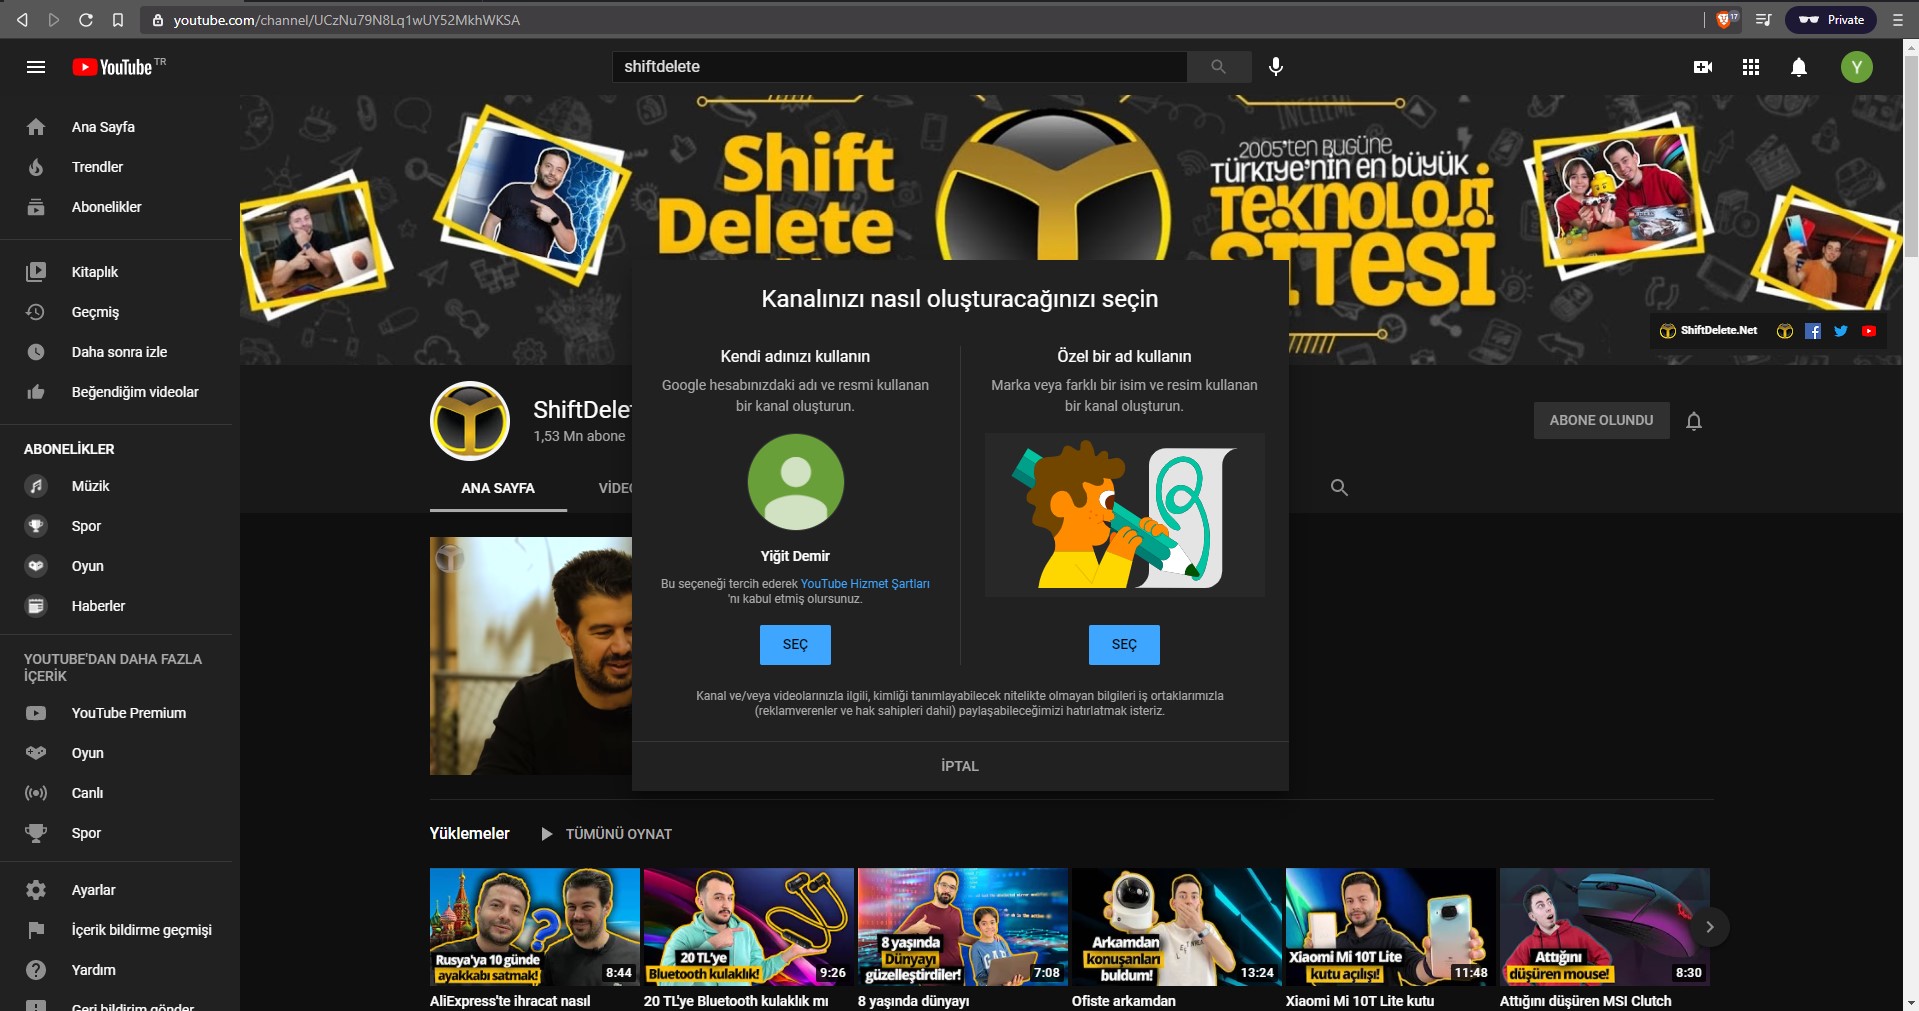Open the YouTube Hizmet Şartları link
Image resolution: width=1919 pixels, height=1011 pixels.
[864, 584]
